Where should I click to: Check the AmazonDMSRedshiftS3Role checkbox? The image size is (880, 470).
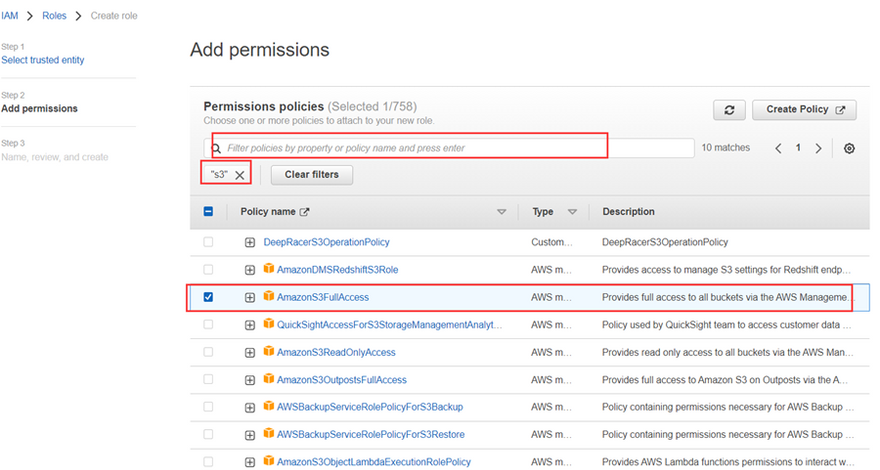coord(208,270)
